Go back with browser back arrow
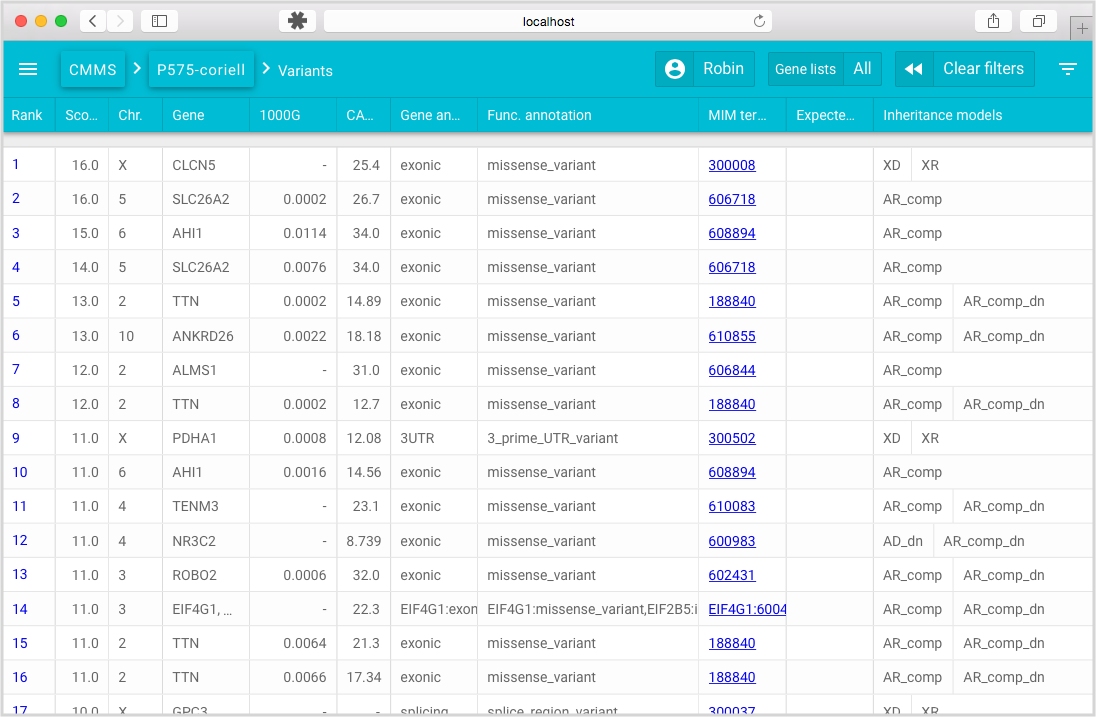This screenshot has height=717, width=1096. (x=93, y=21)
